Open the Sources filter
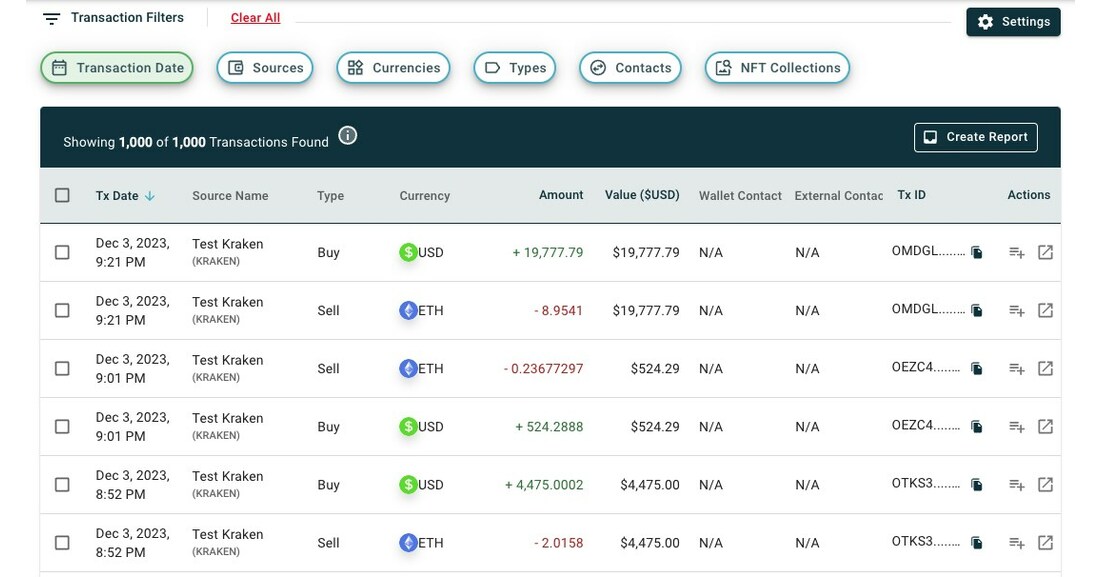1101x577 pixels. tap(265, 67)
